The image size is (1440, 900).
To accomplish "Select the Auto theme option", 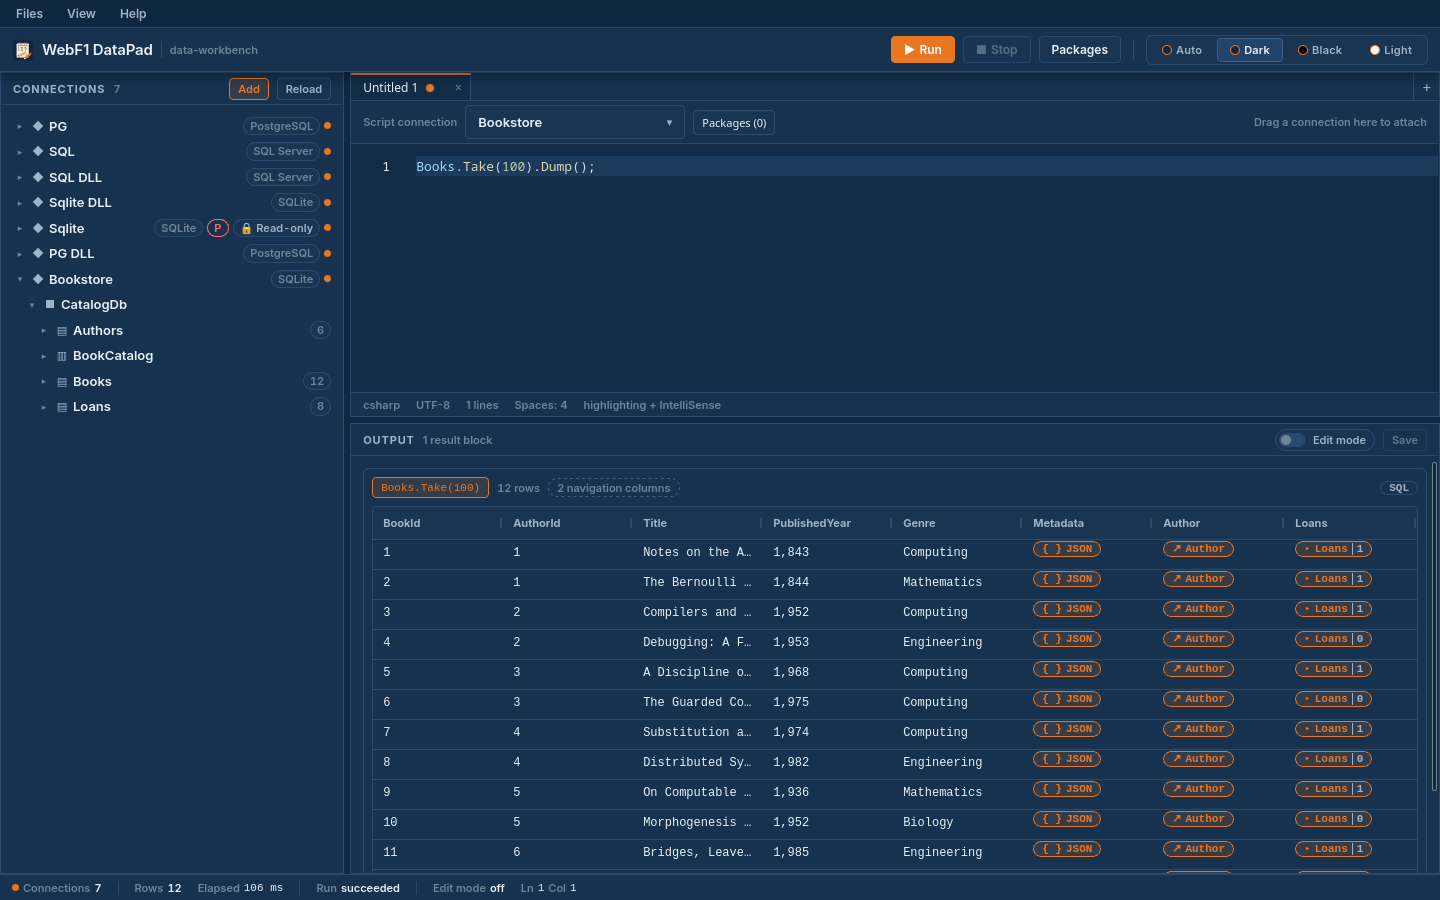I will [x=1182, y=50].
